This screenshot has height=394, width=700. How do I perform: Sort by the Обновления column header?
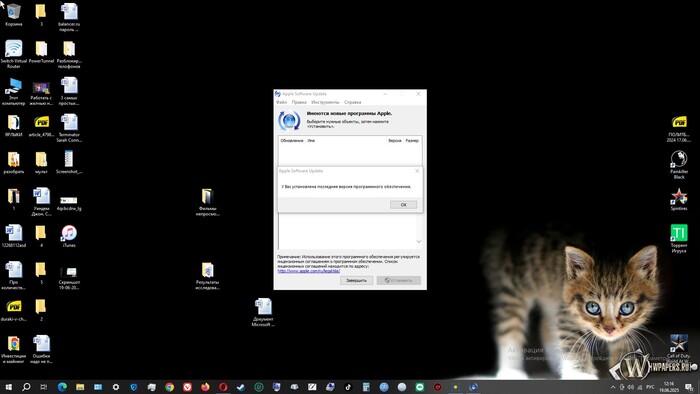coord(292,141)
